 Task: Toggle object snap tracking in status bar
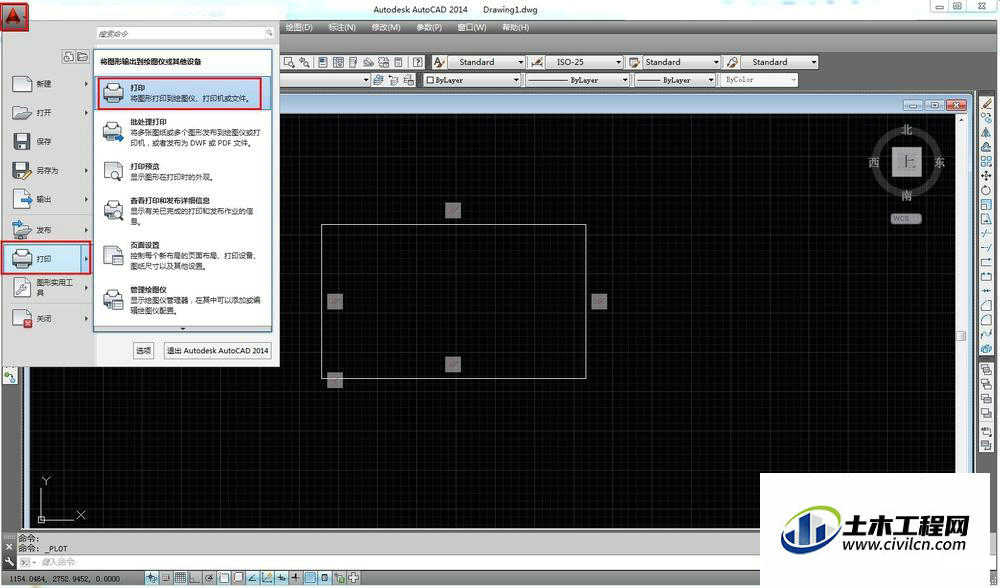(x=253, y=578)
